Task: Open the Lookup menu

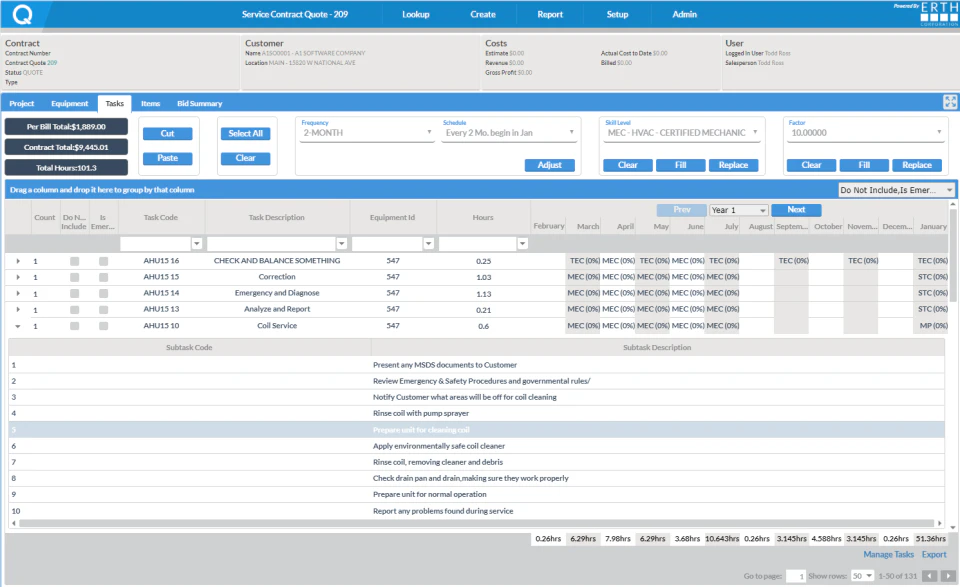Action: (x=415, y=14)
